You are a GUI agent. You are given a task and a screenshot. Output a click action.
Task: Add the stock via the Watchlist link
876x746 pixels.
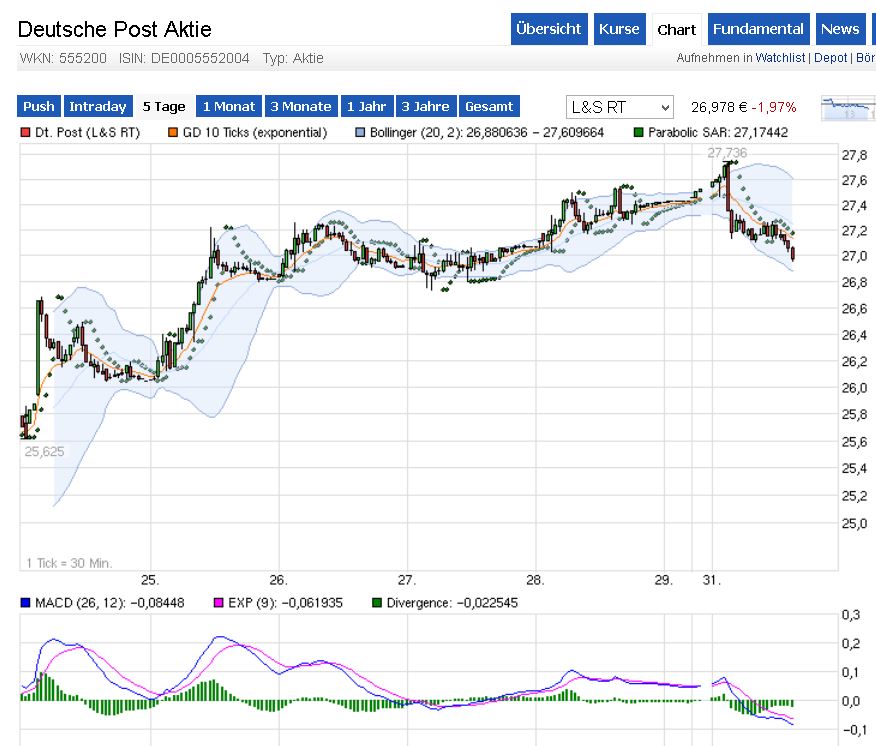tap(779, 58)
